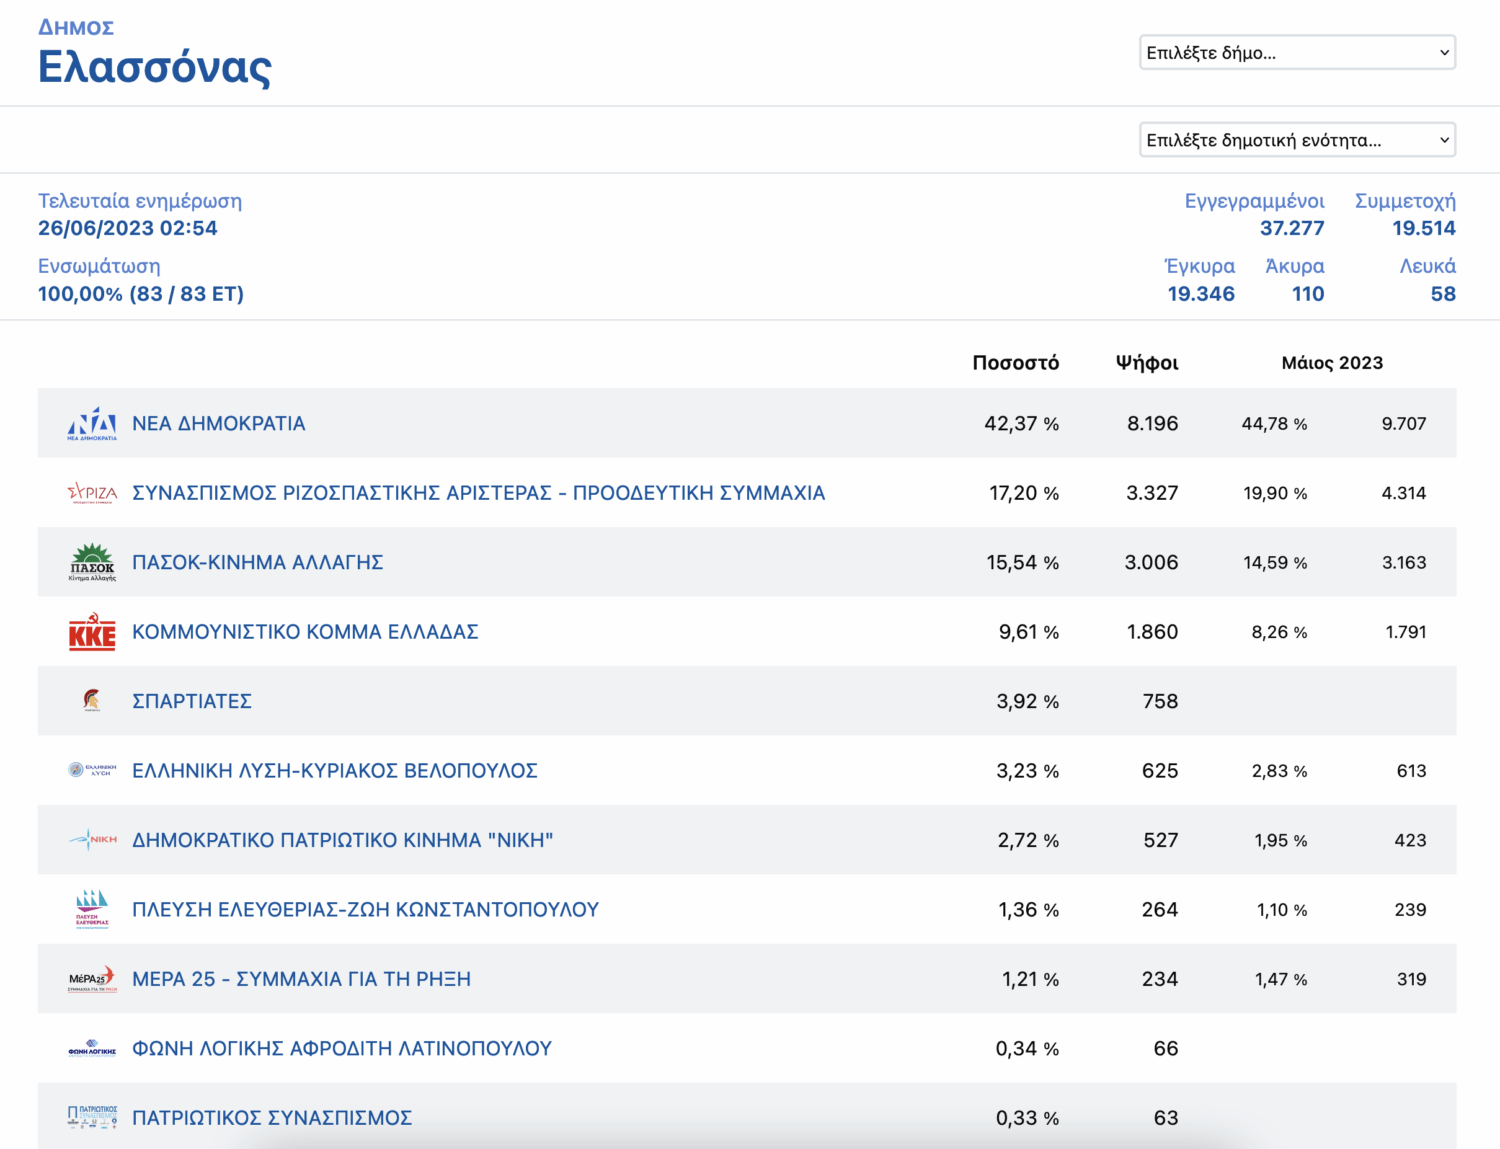1500x1149 pixels.
Task: Click the ΣΥΡΙΖΑ party logo
Action: point(92,493)
